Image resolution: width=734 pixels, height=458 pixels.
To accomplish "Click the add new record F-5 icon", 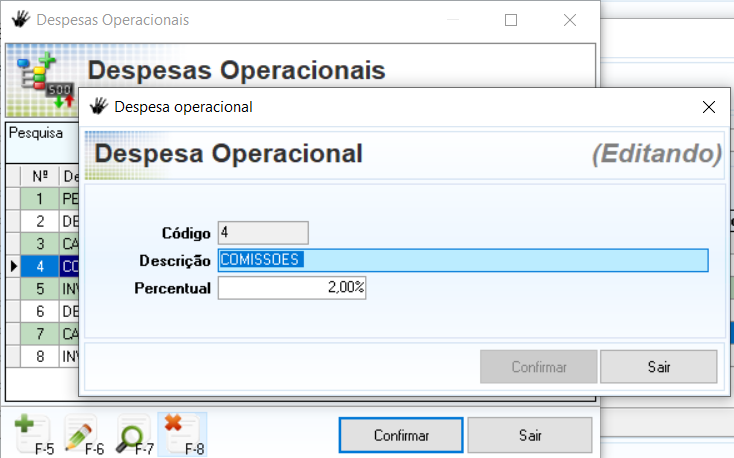I will pos(34,434).
